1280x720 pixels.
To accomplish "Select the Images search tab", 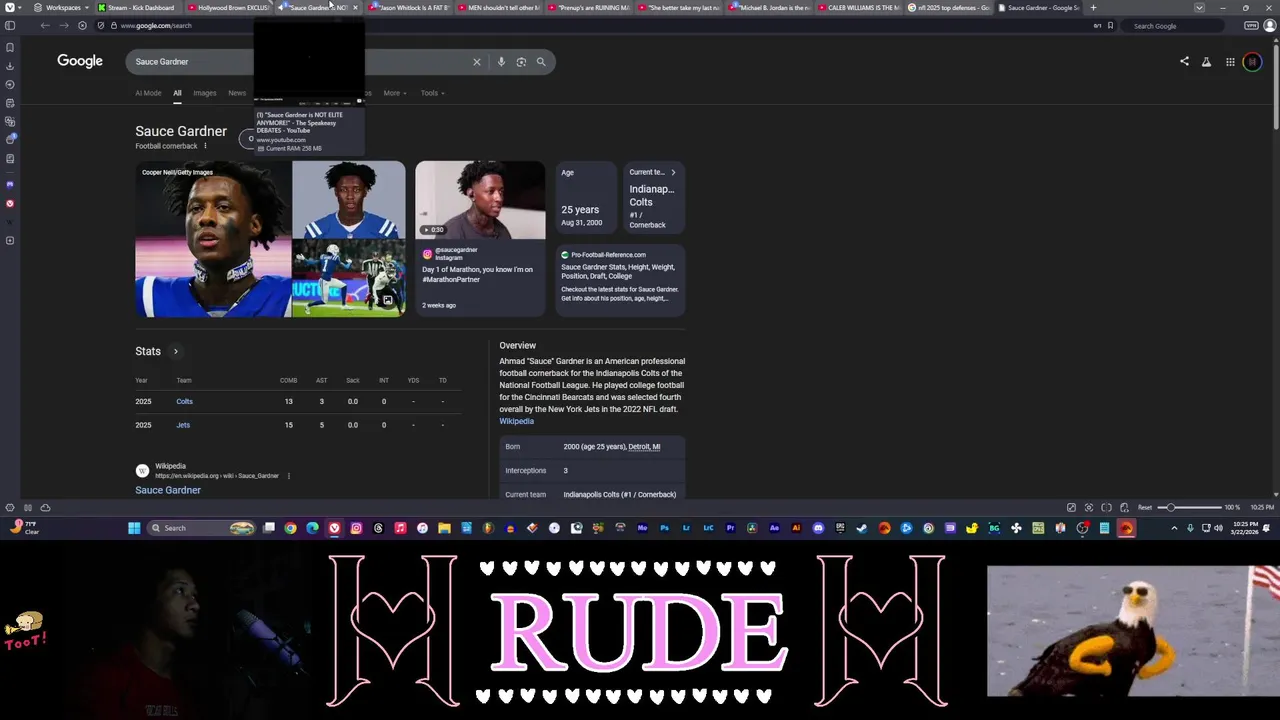I will click(205, 93).
